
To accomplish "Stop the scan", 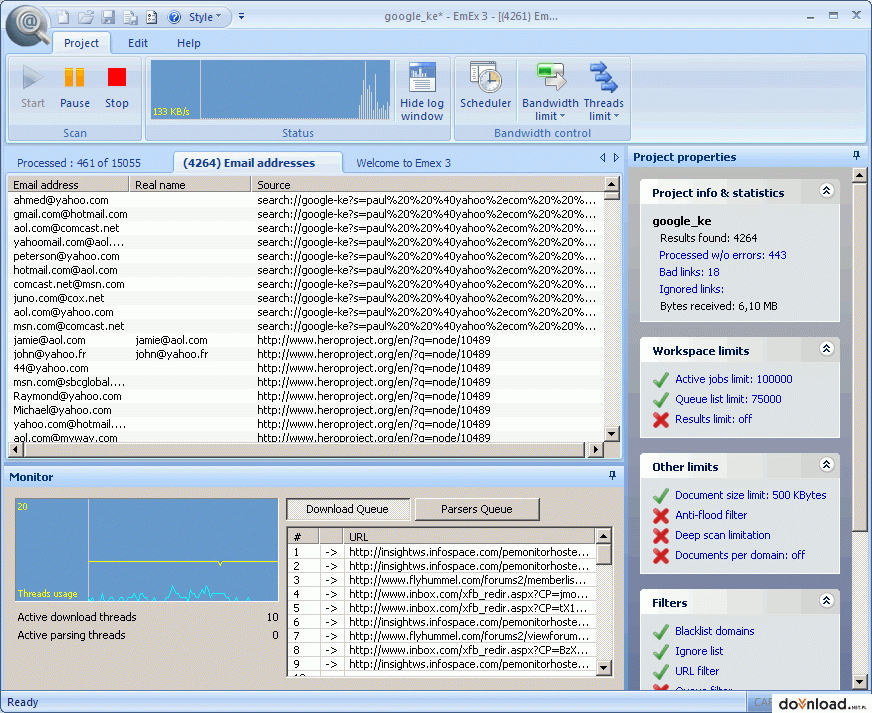I will point(117,87).
